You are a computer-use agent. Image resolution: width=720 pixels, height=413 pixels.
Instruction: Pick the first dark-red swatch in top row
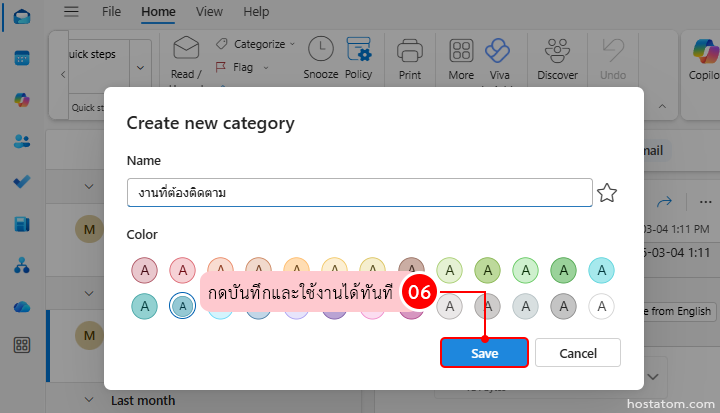click(145, 270)
